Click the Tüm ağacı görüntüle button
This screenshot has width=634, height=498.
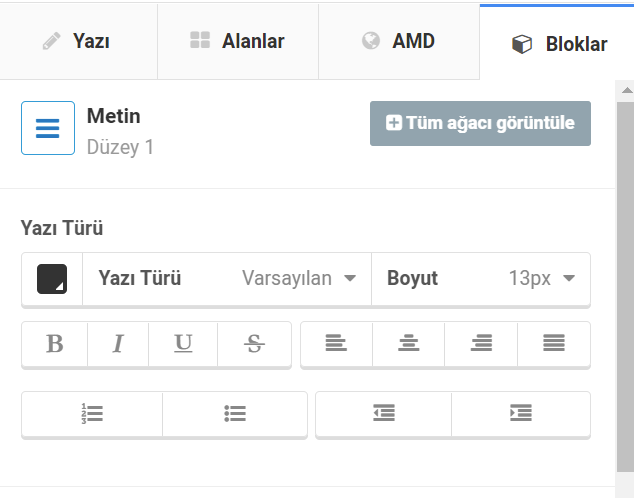tap(480, 123)
